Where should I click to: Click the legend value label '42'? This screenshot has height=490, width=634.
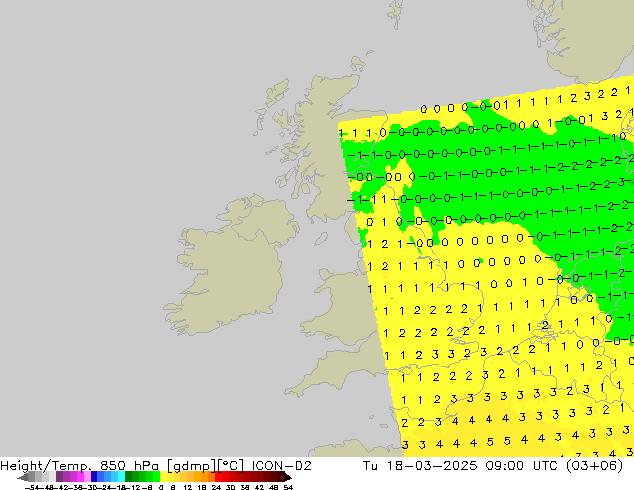[259, 487]
